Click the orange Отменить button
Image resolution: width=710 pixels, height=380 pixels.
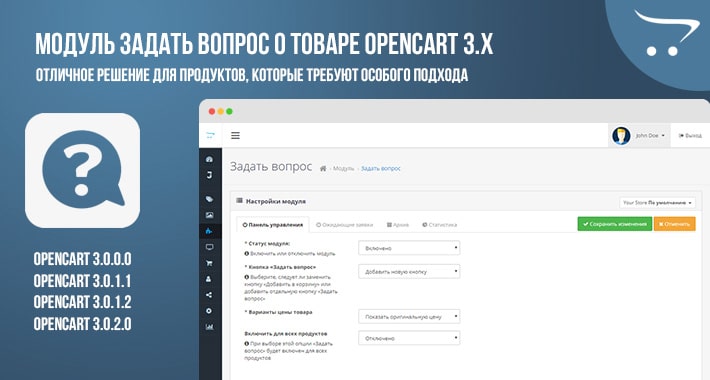tap(674, 224)
